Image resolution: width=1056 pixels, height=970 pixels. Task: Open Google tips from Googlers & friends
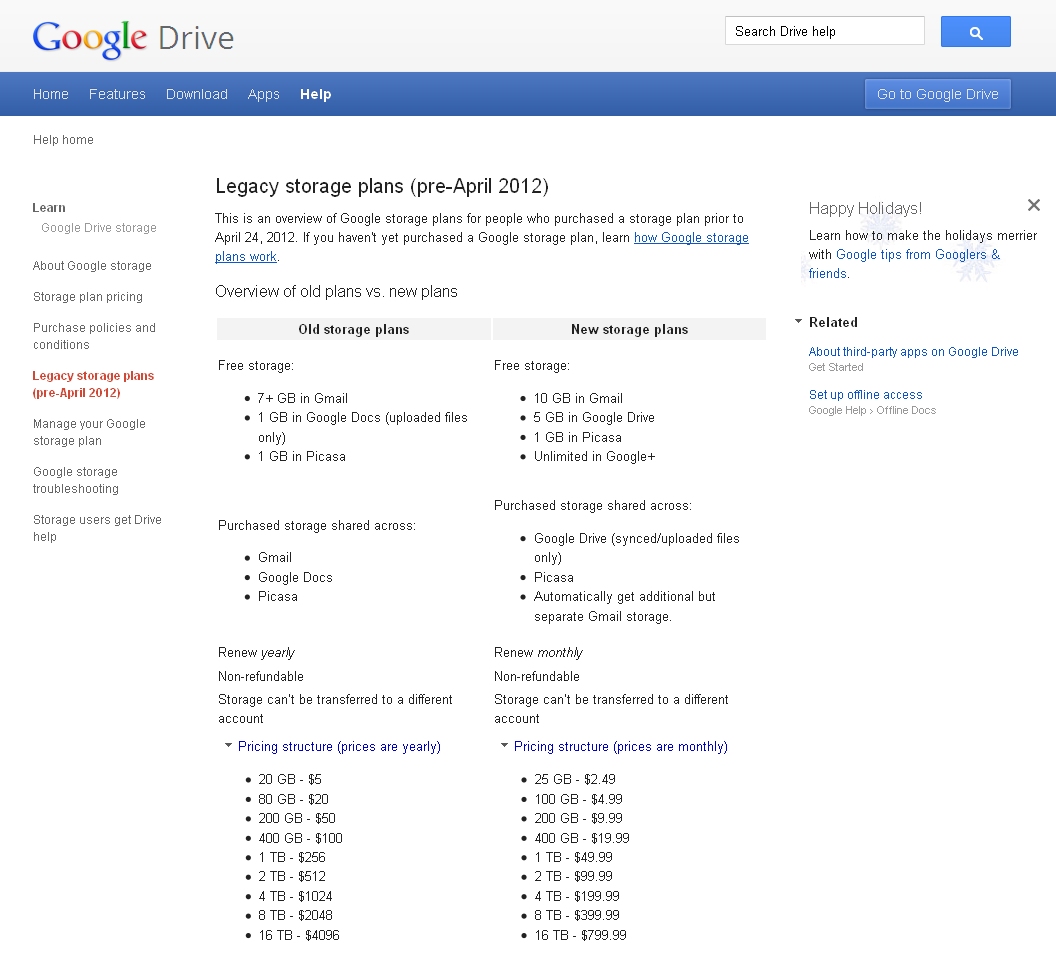(904, 263)
